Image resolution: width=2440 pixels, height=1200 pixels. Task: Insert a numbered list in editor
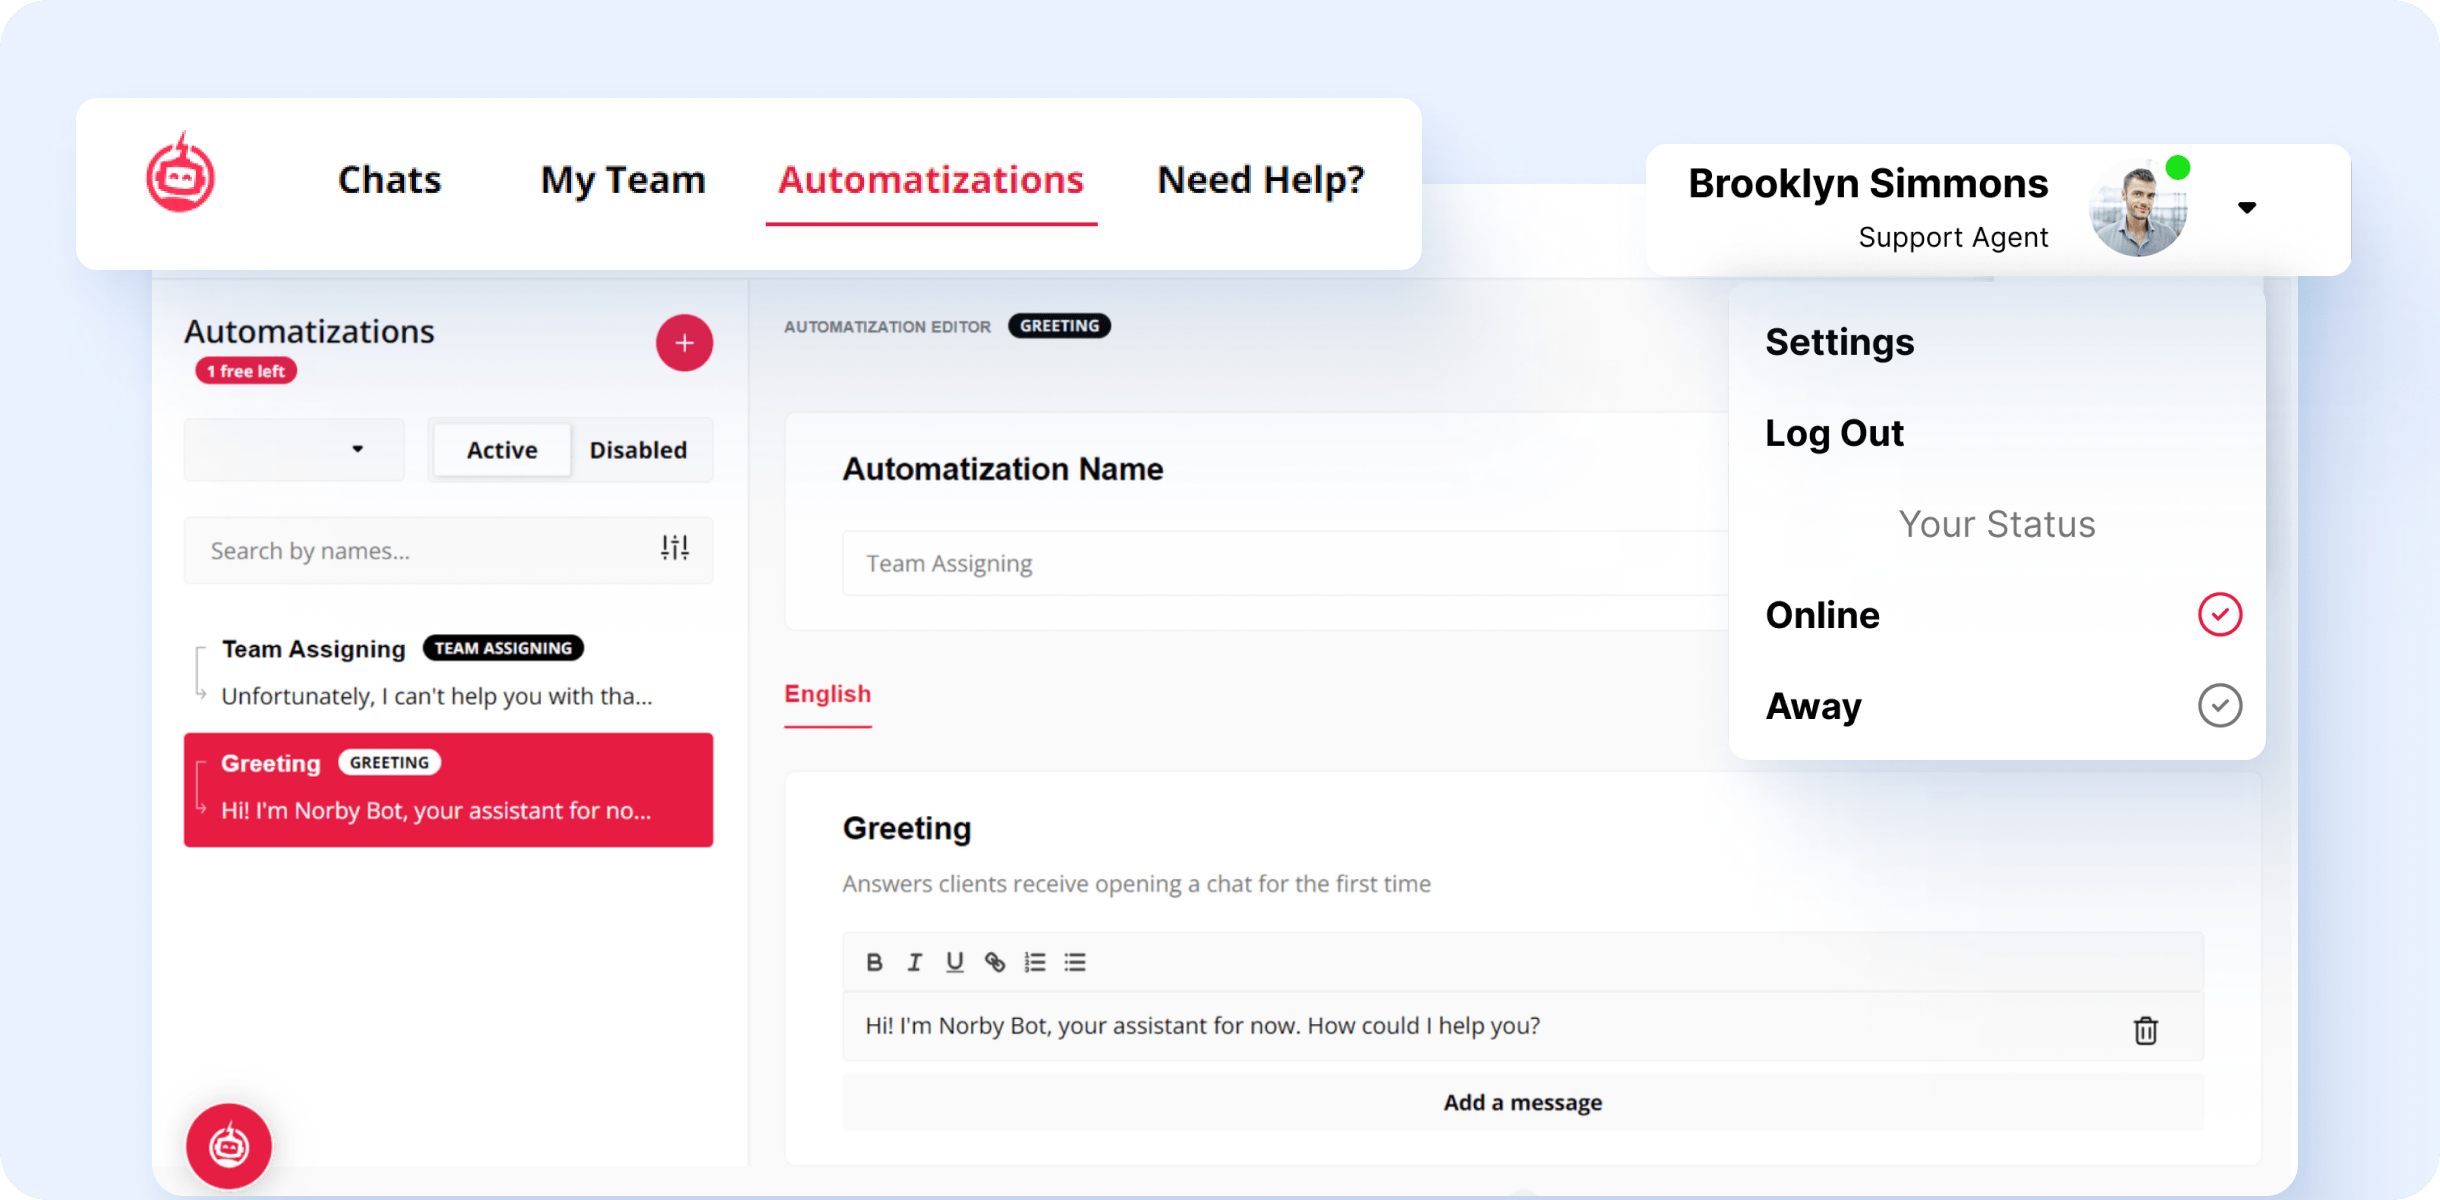tap(1035, 962)
